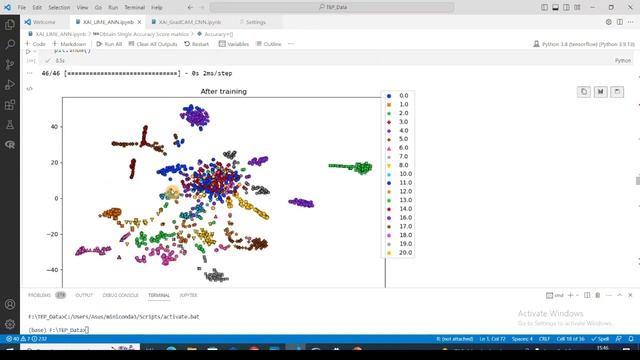The height and width of the screenshot is (360, 640).
Task: Maximize the panel size chevron
Action: (x=620, y=295)
